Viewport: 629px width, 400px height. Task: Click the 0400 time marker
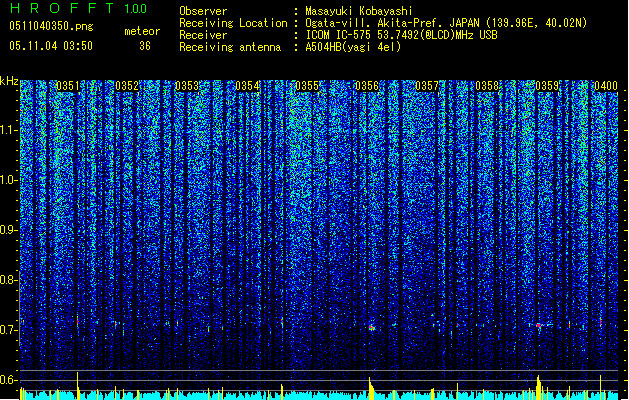(606, 86)
